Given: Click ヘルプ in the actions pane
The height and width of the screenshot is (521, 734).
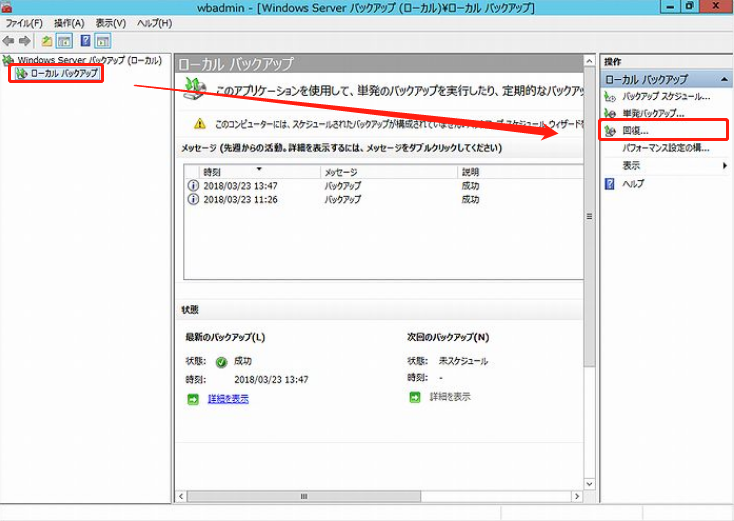Looking at the screenshot, I should tap(633, 183).
